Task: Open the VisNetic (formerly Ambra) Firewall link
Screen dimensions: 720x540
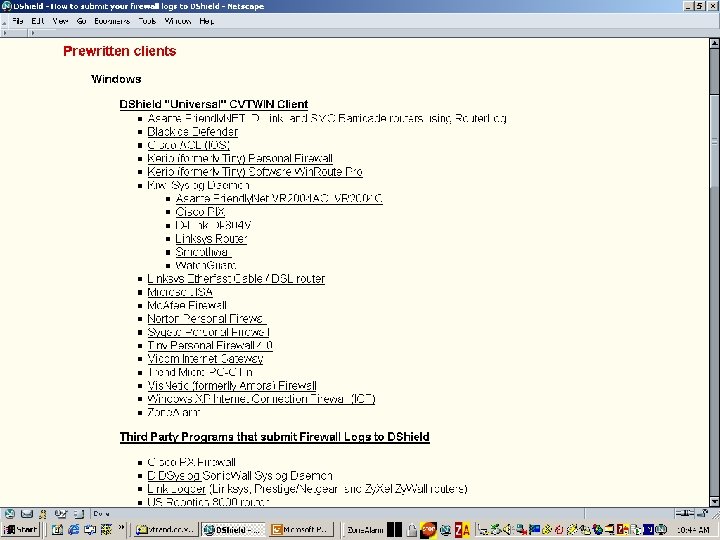Action: (x=232, y=386)
